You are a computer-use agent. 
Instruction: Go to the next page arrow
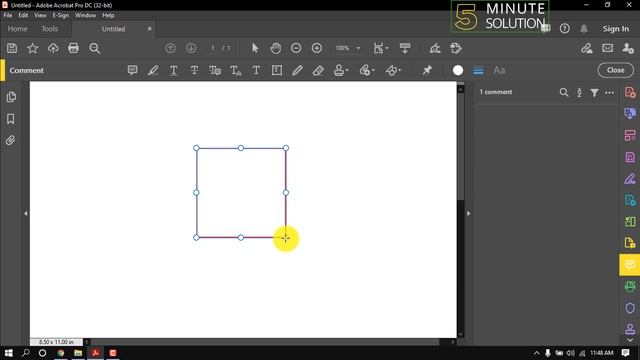(x=191, y=48)
